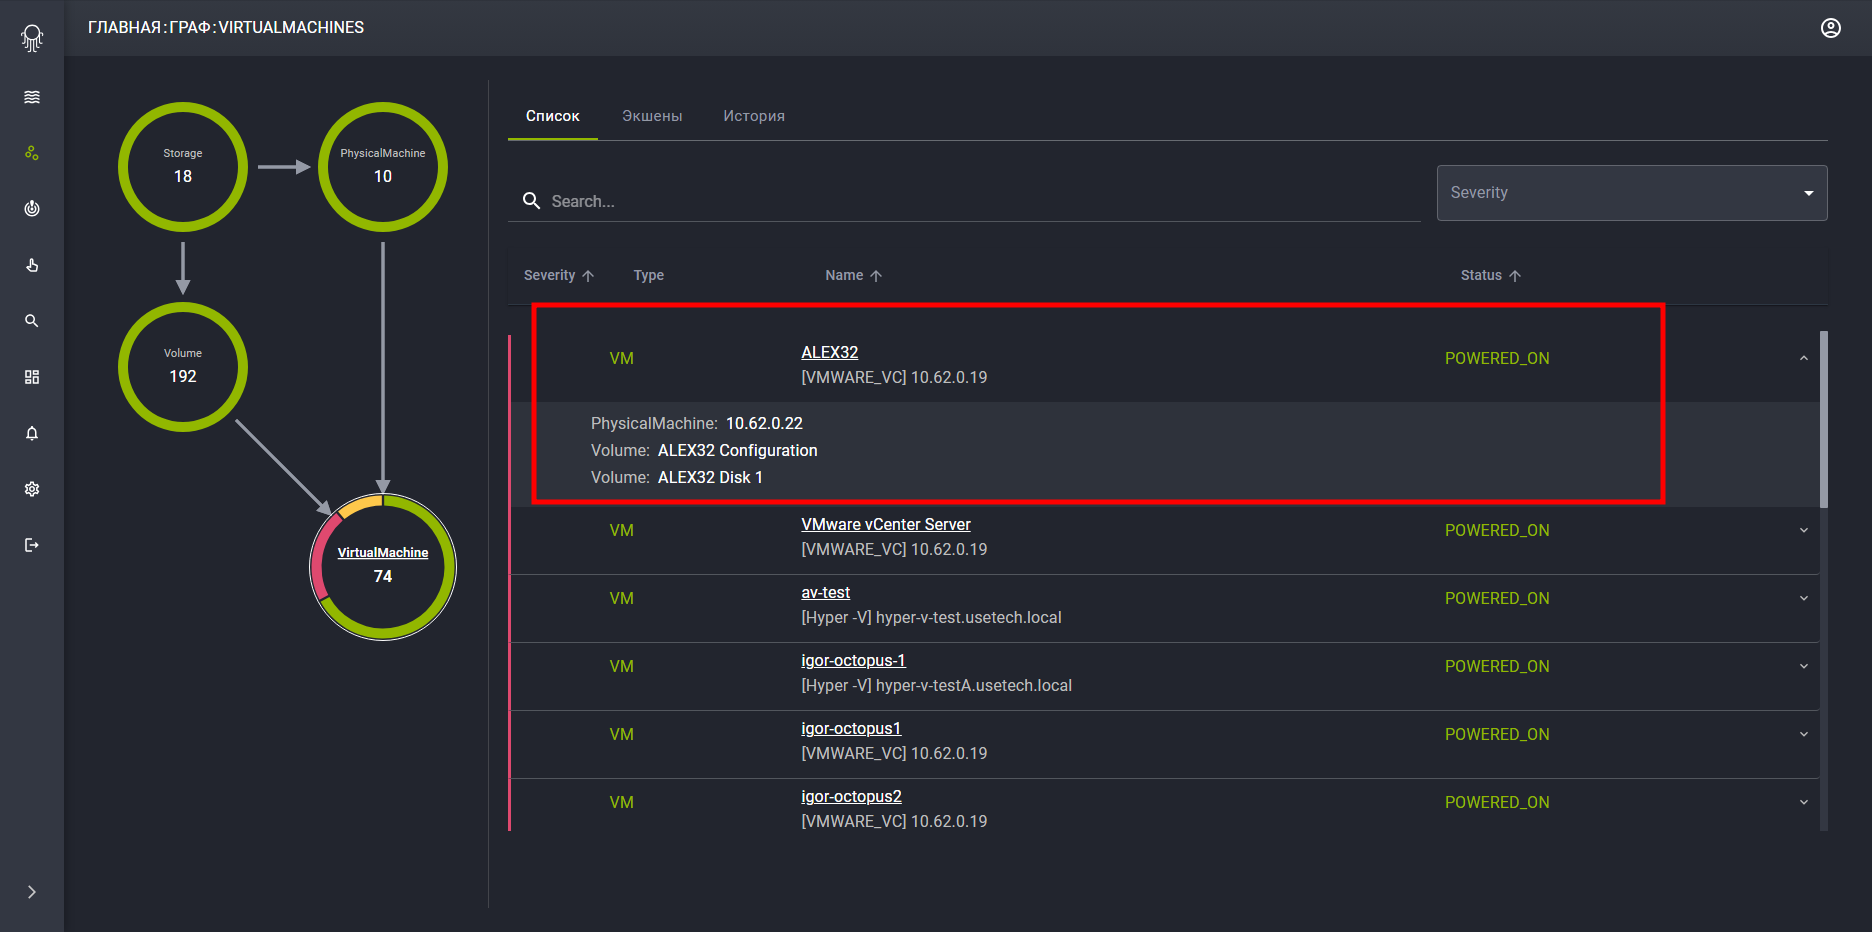The image size is (1872, 932).
Task: Click '[Hyper -V] hyper-v-testA.usetech.local' text
Action: click(x=937, y=685)
